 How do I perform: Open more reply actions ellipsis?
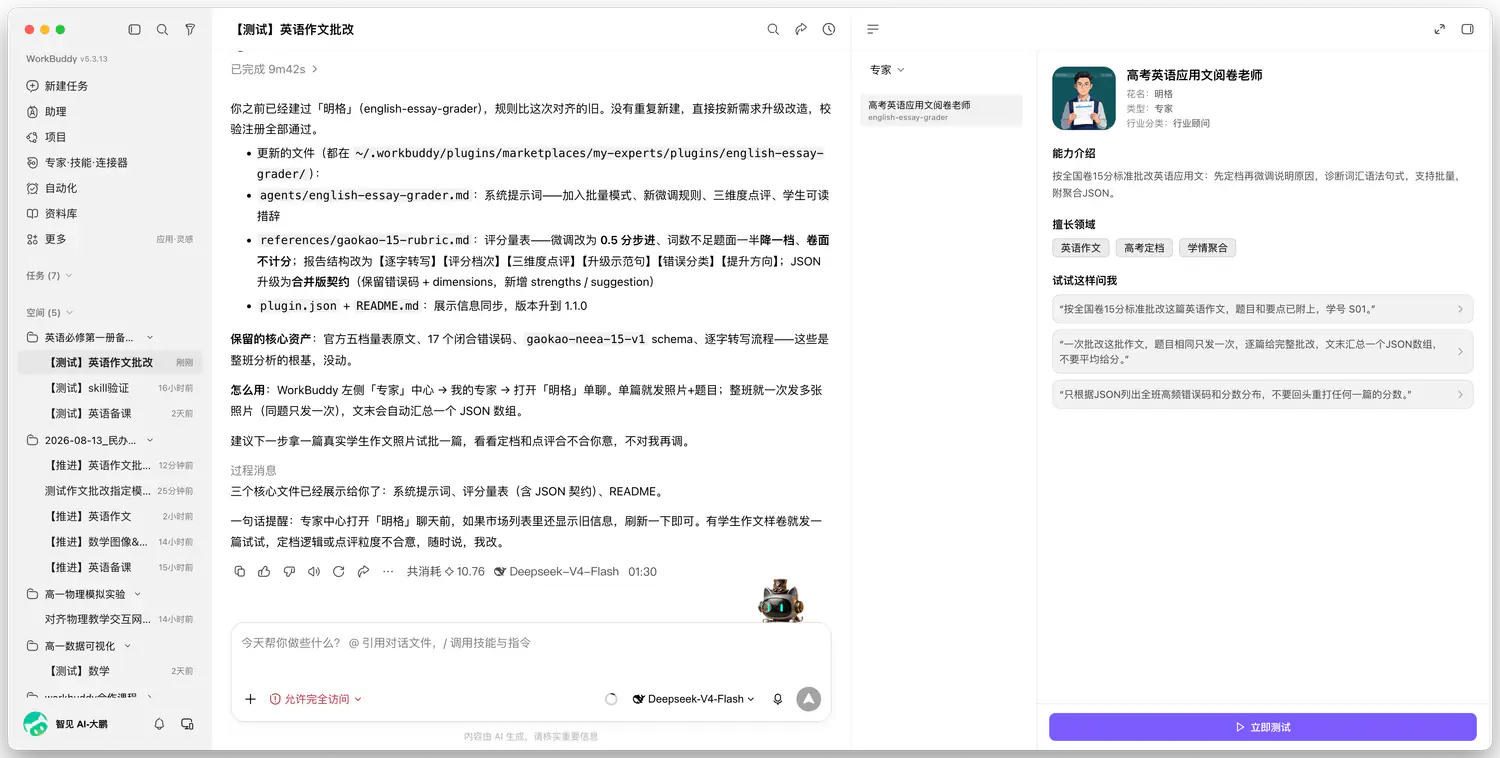pos(387,572)
